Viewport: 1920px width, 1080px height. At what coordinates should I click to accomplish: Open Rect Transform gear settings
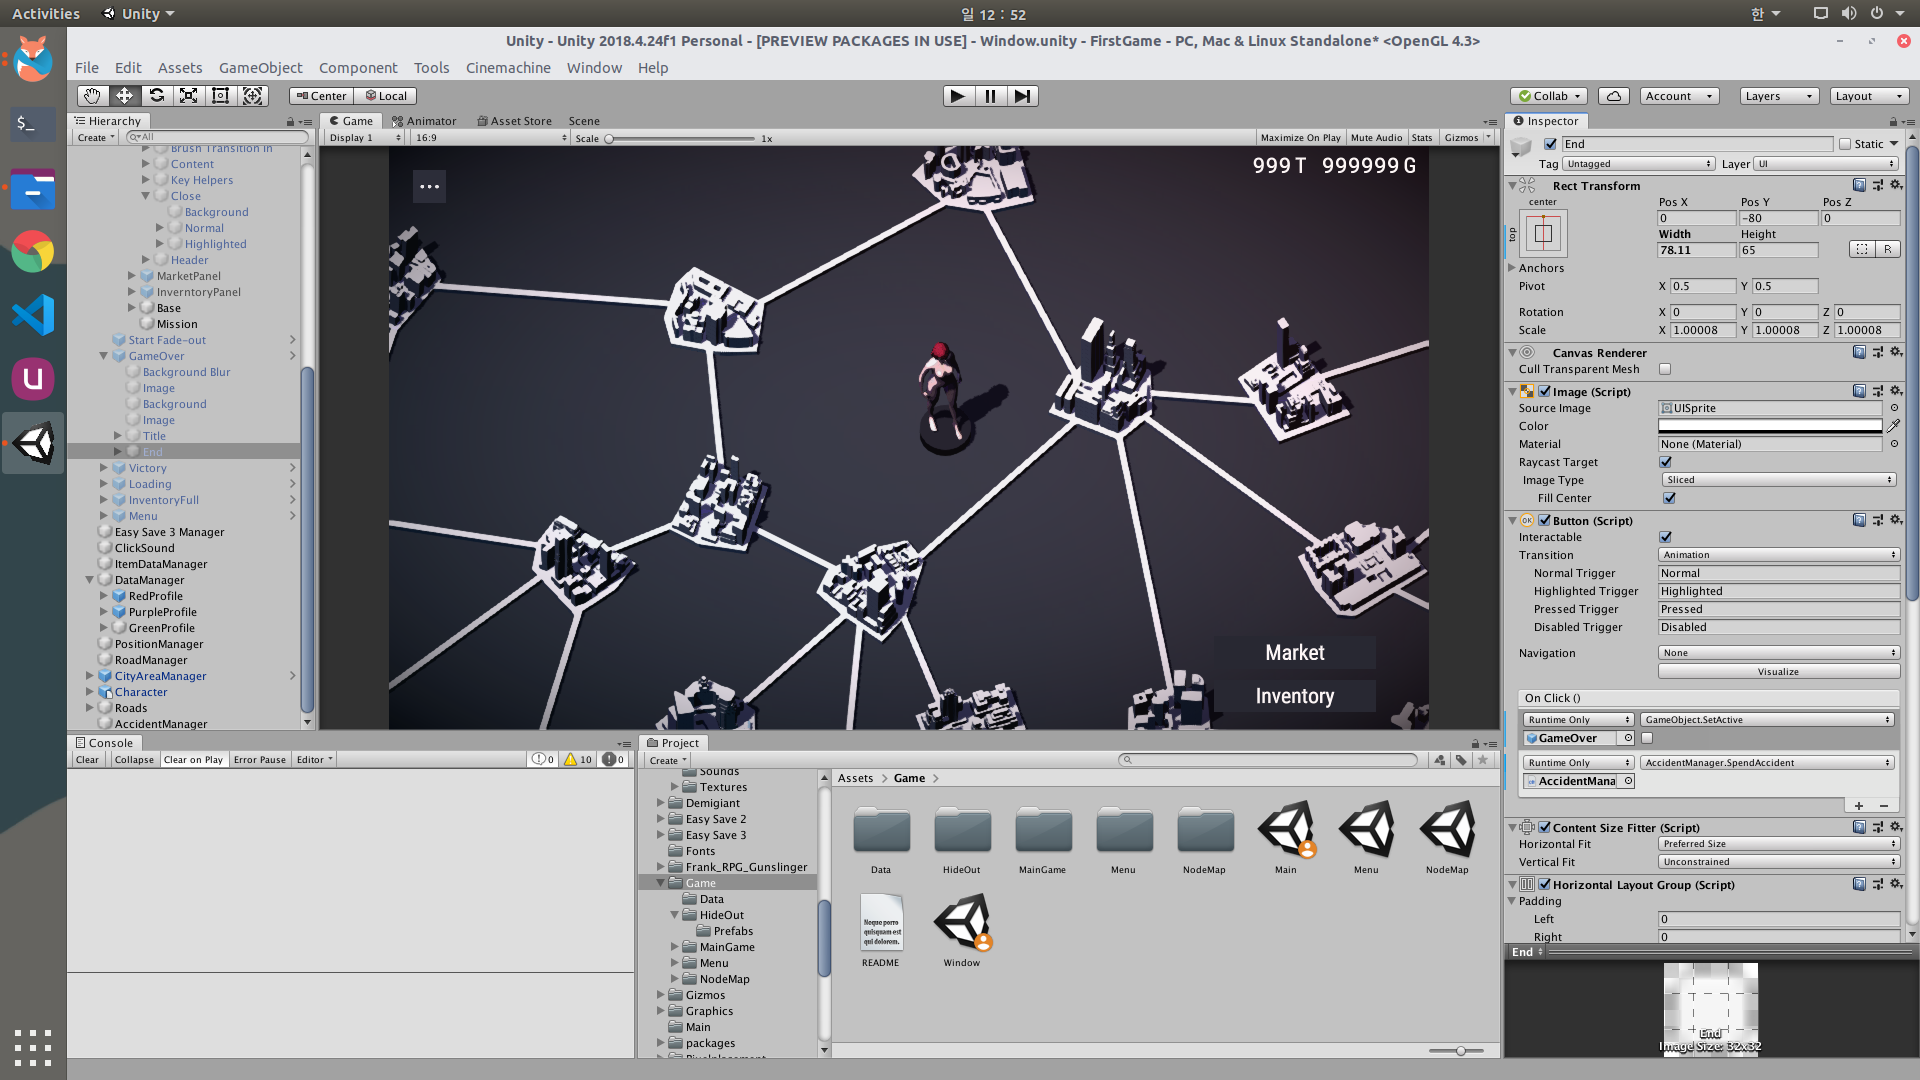1896,185
